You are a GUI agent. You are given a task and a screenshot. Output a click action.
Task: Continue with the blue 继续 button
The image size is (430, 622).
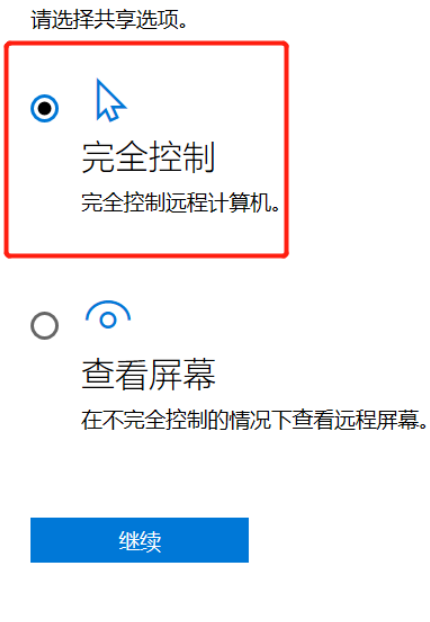(140, 540)
